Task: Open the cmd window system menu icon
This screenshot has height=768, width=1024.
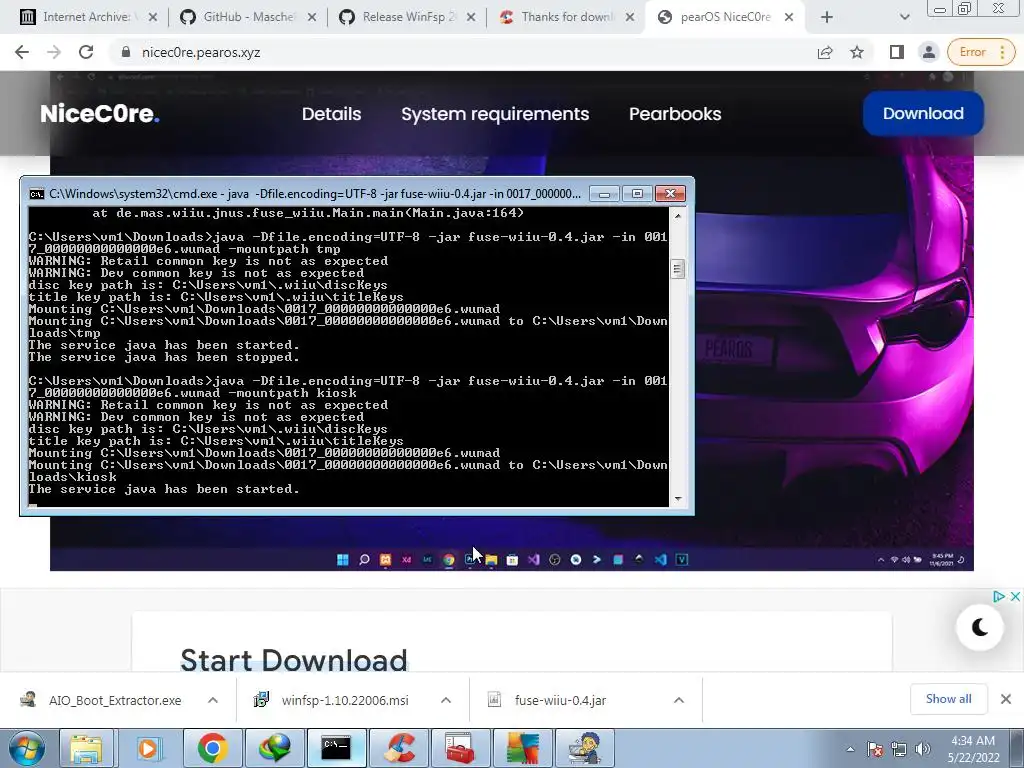Action: click(x=37, y=194)
